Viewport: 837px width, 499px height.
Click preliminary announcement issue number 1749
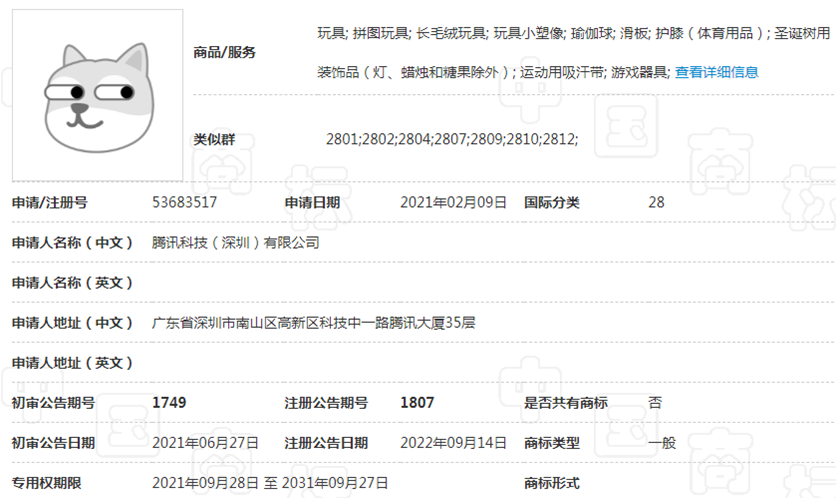pos(169,402)
